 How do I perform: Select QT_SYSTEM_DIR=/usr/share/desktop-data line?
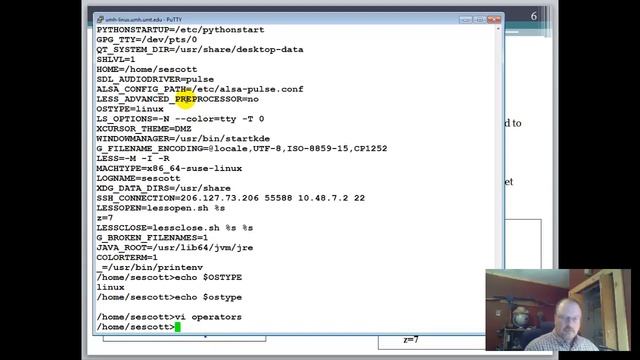[x=200, y=49]
